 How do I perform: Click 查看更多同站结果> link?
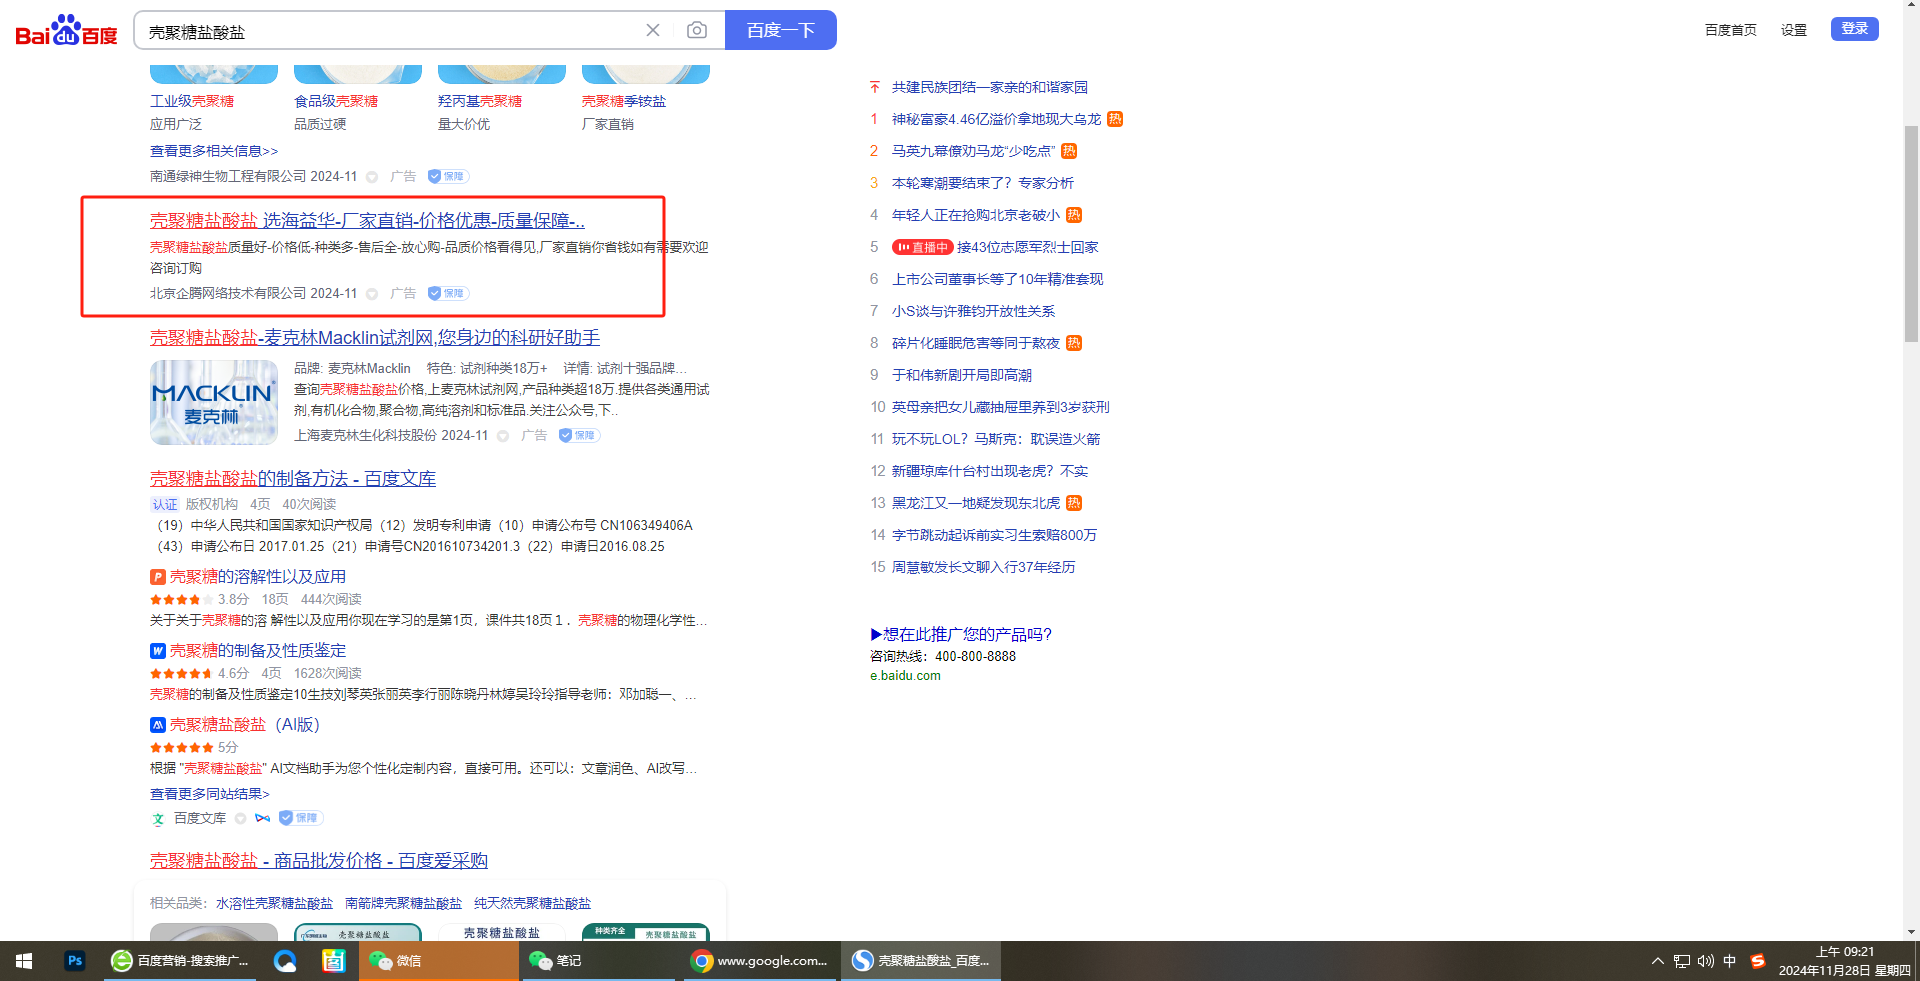pos(210,794)
